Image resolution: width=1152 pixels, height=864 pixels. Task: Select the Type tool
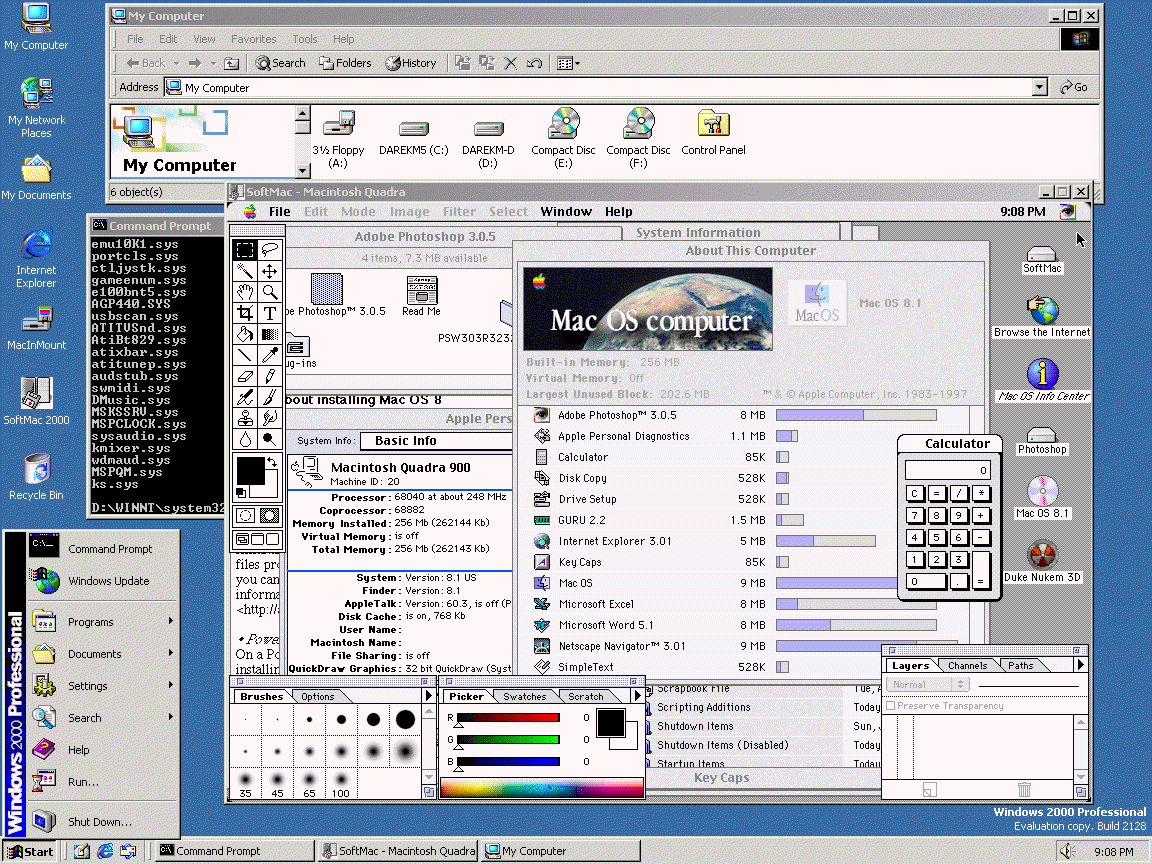coord(270,313)
